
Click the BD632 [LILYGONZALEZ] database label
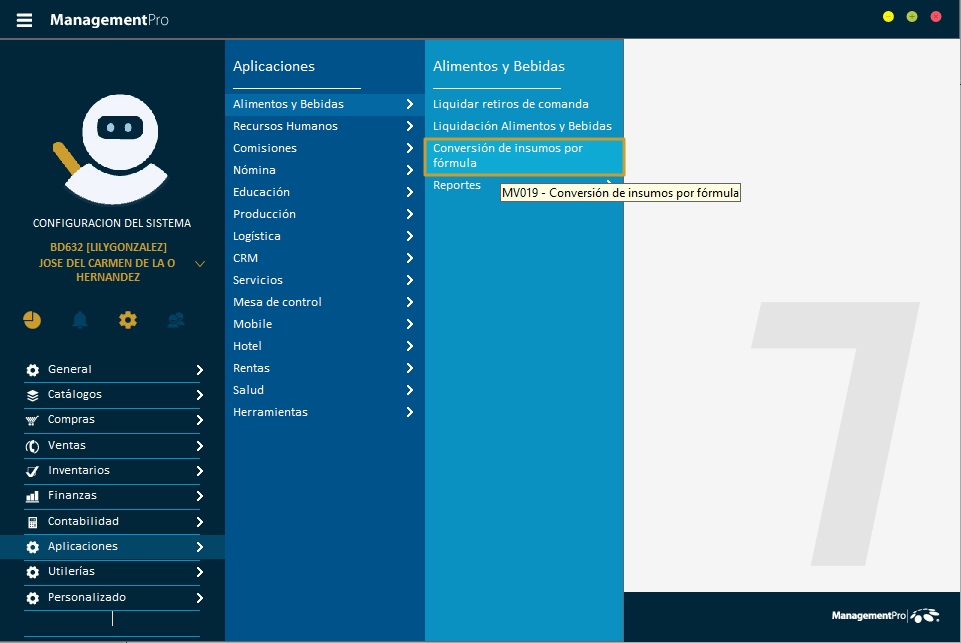[x=108, y=247]
